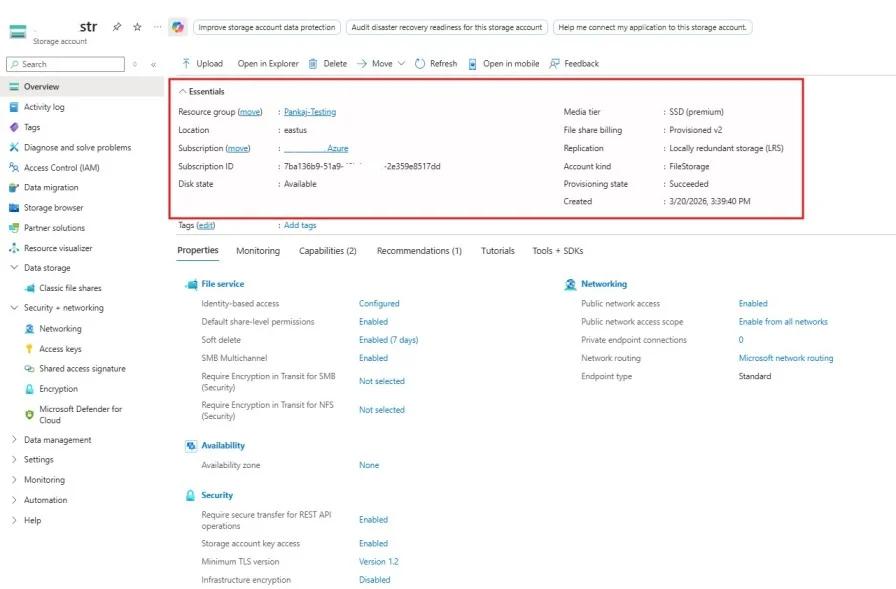Click the Data migration icon

[x=14, y=187]
